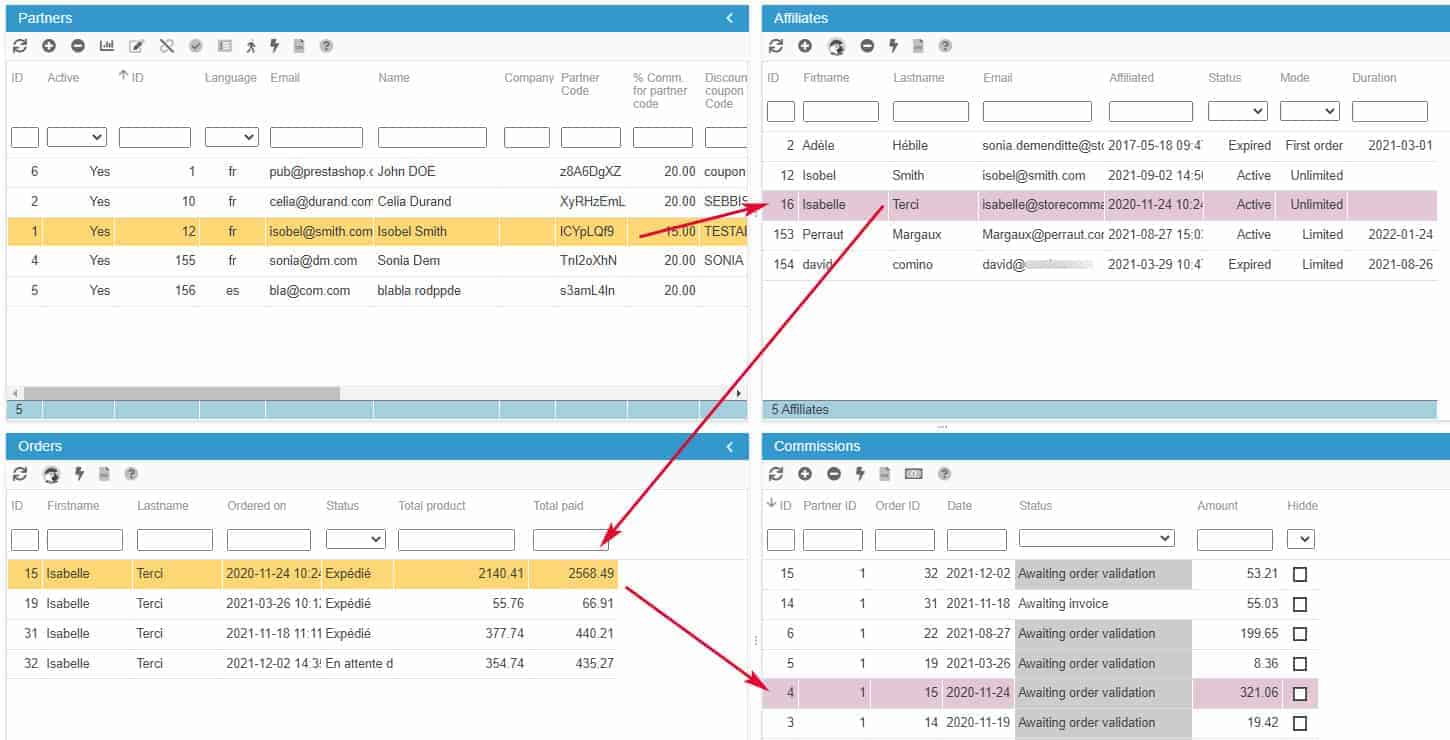Check Hidden box for commission ID 14
Image resolution: width=1450 pixels, height=740 pixels.
point(1300,605)
